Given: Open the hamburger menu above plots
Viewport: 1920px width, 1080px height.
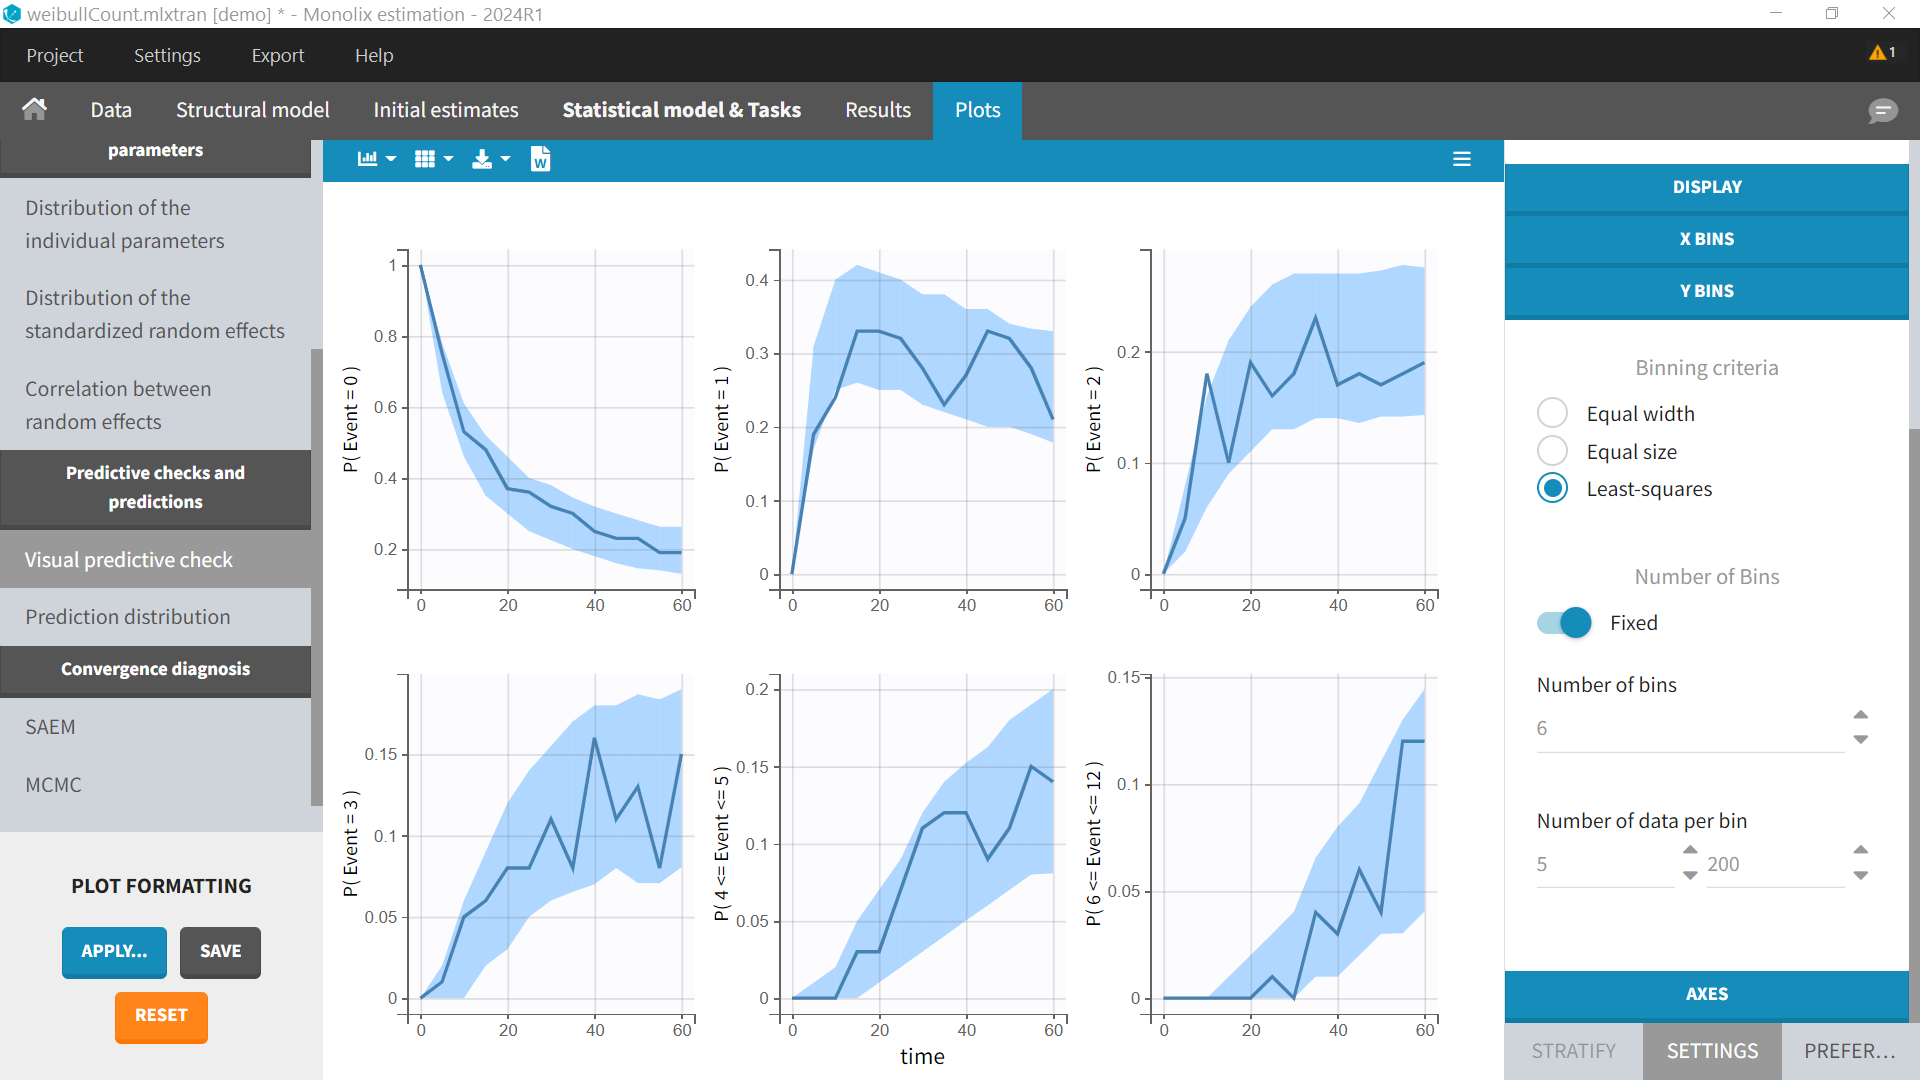Looking at the screenshot, I should coord(1461,159).
